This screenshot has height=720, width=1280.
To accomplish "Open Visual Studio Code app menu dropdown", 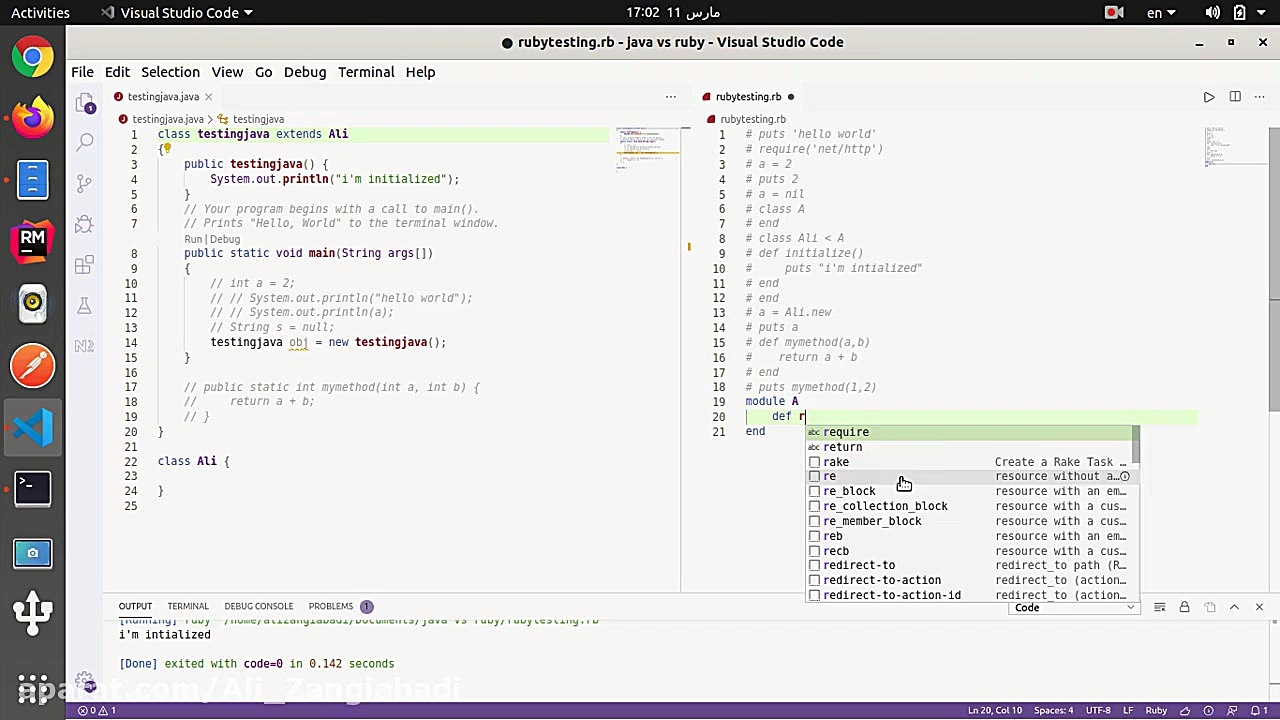I will tap(178, 13).
